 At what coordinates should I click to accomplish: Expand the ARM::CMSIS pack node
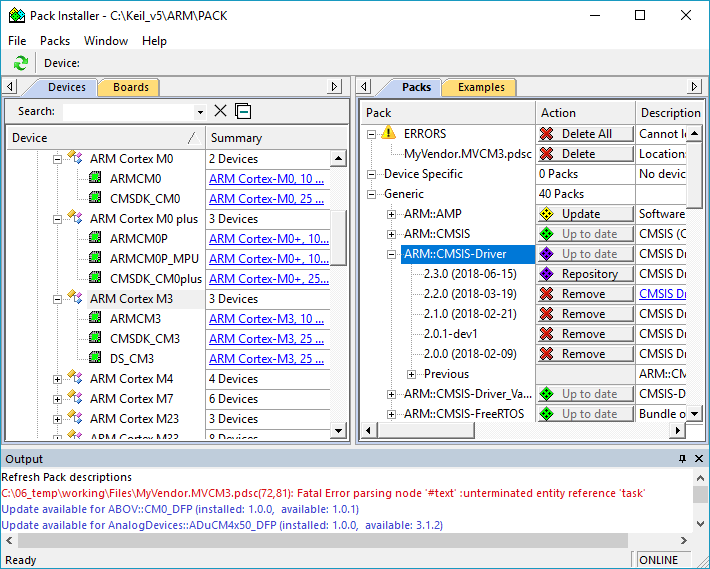pos(391,234)
